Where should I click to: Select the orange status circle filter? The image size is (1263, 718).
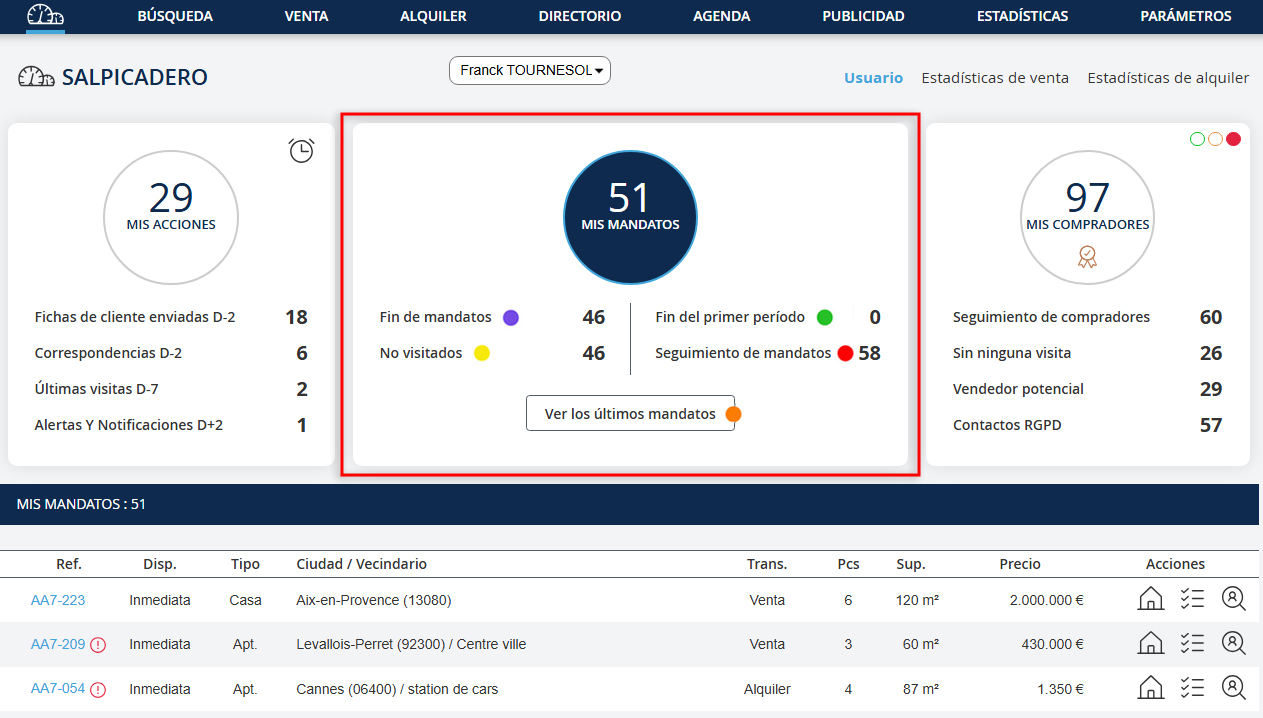[x=1215, y=139]
